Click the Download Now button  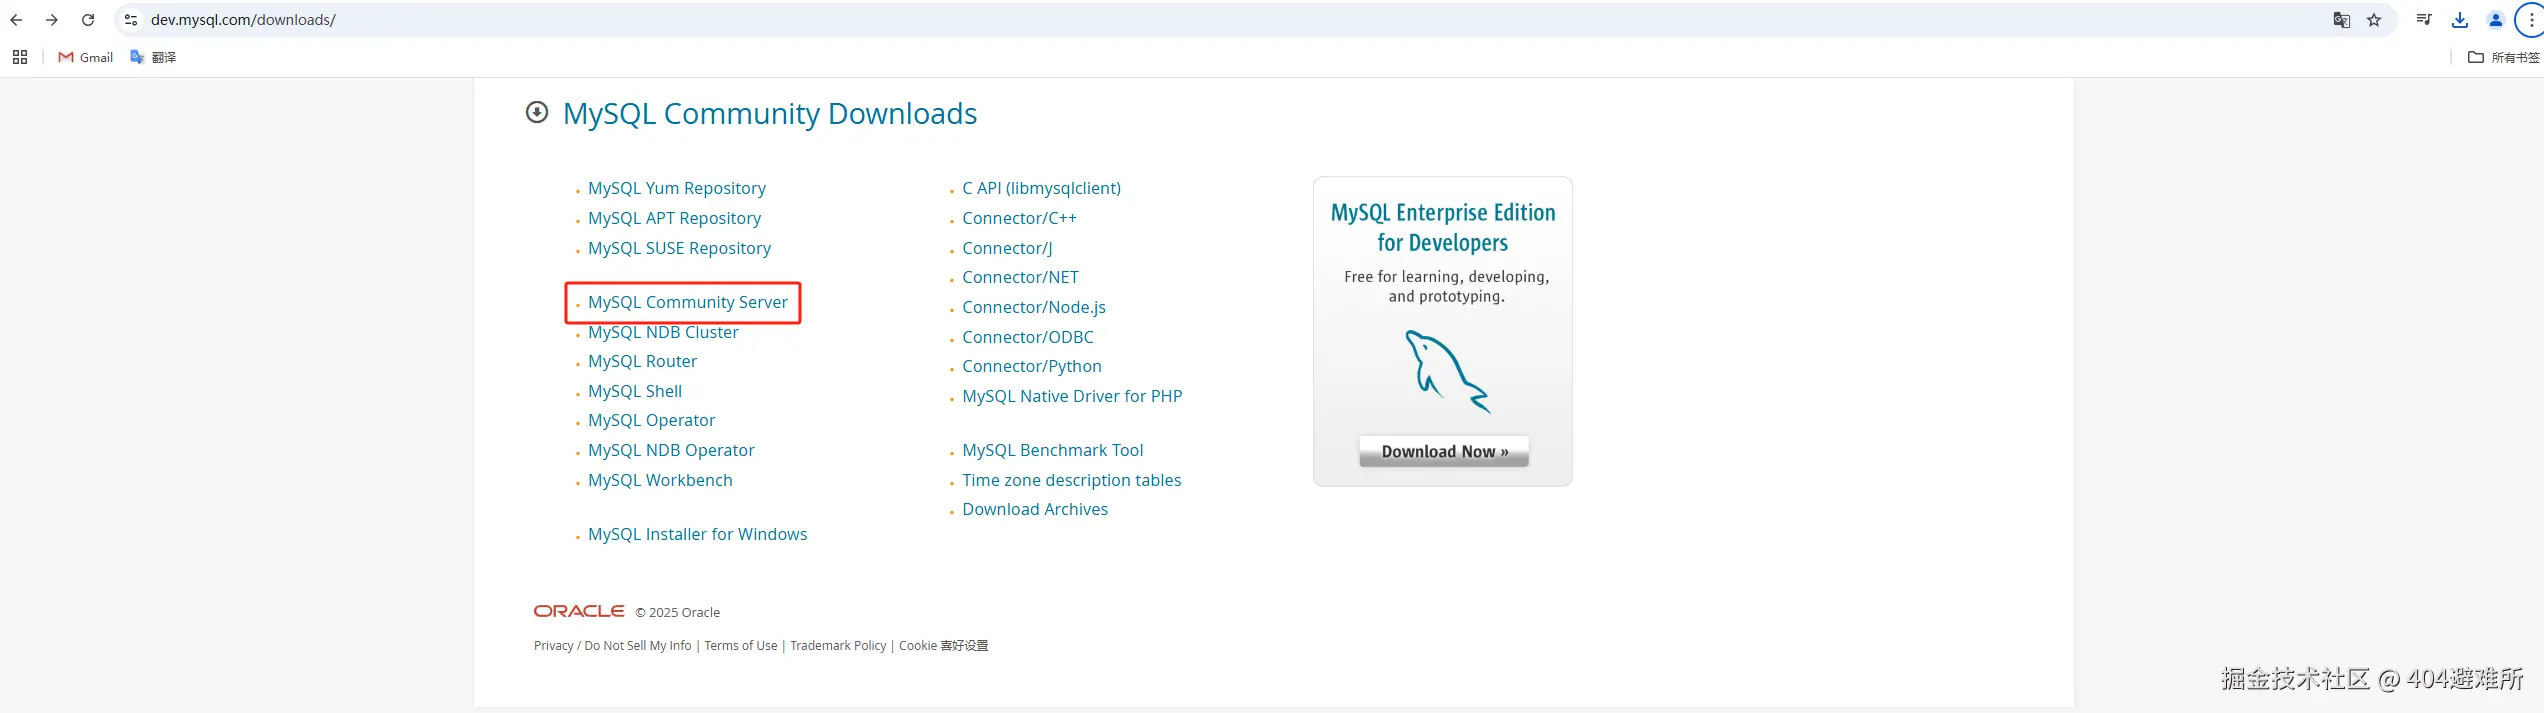[1444, 451]
